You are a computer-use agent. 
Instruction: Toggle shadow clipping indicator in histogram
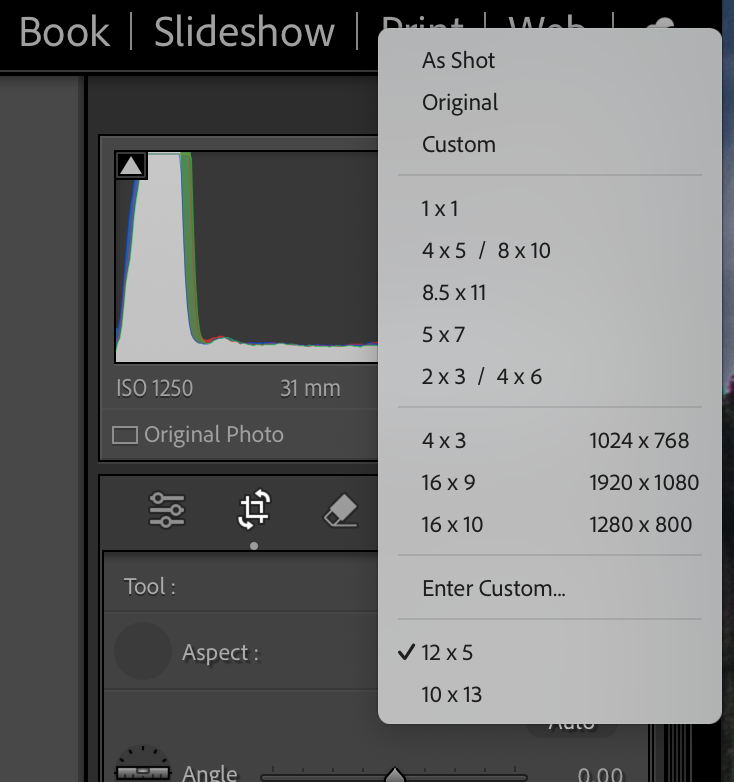point(131,165)
